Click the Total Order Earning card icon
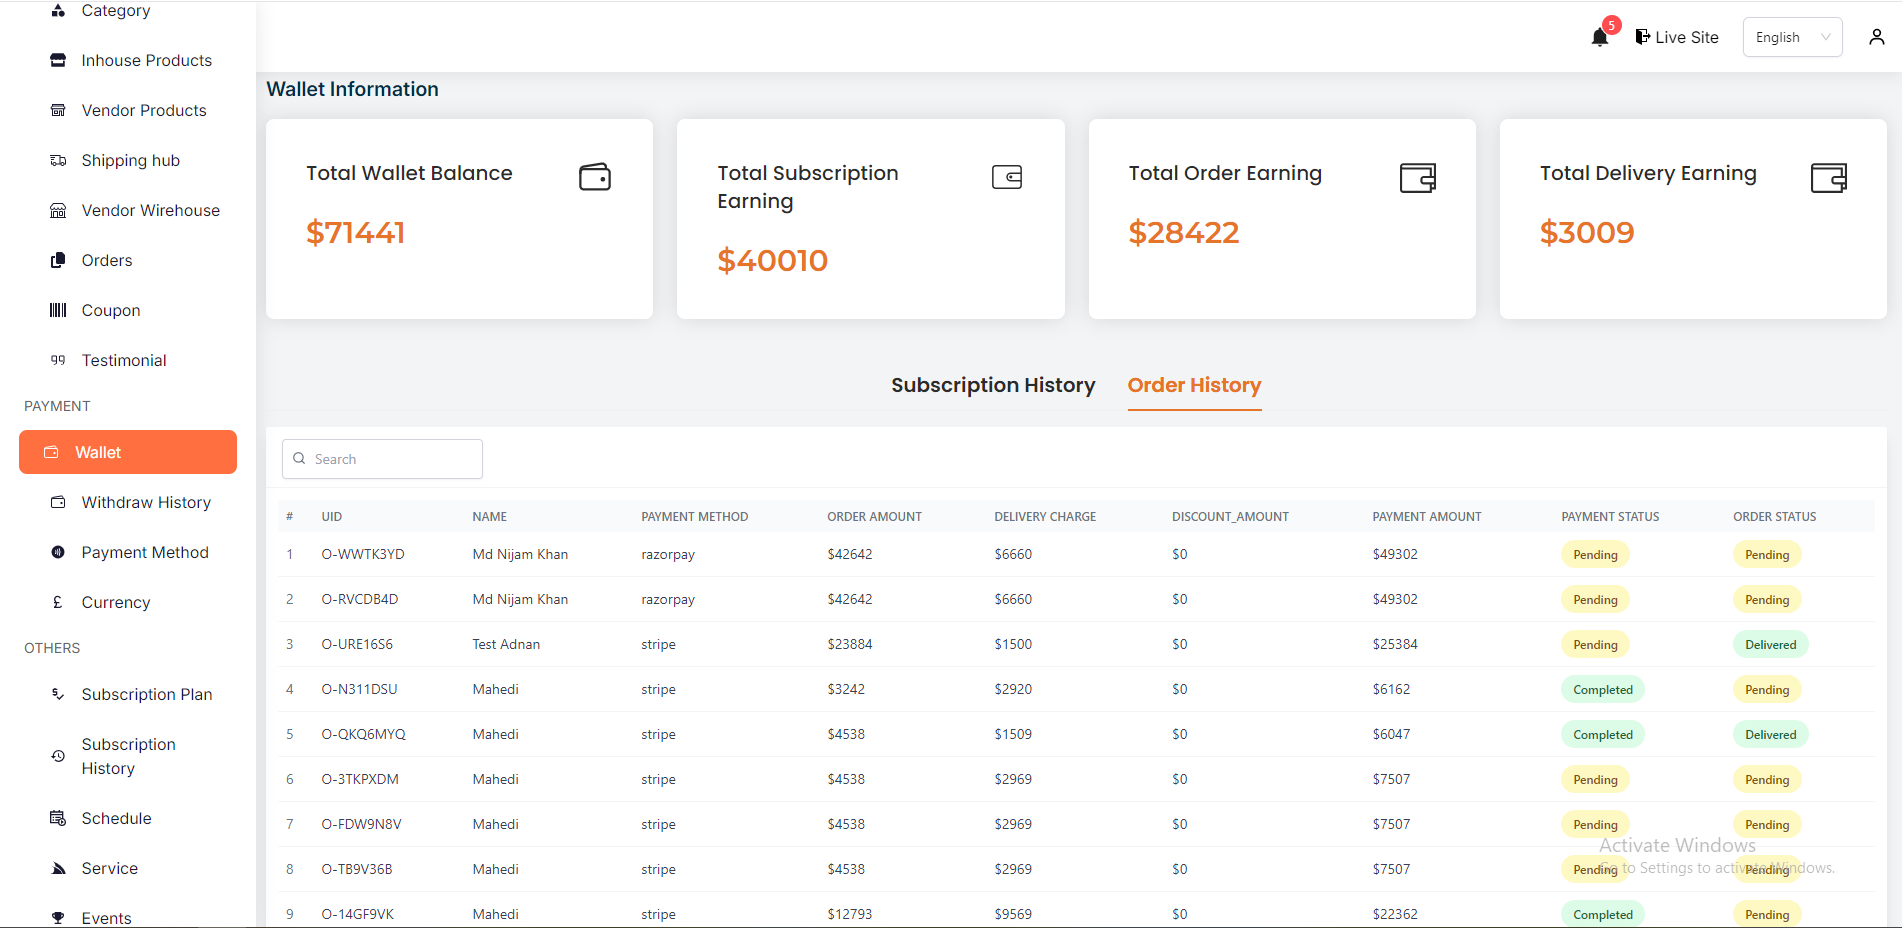The height and width of the screenshot is (928, 1902). 1417,178
